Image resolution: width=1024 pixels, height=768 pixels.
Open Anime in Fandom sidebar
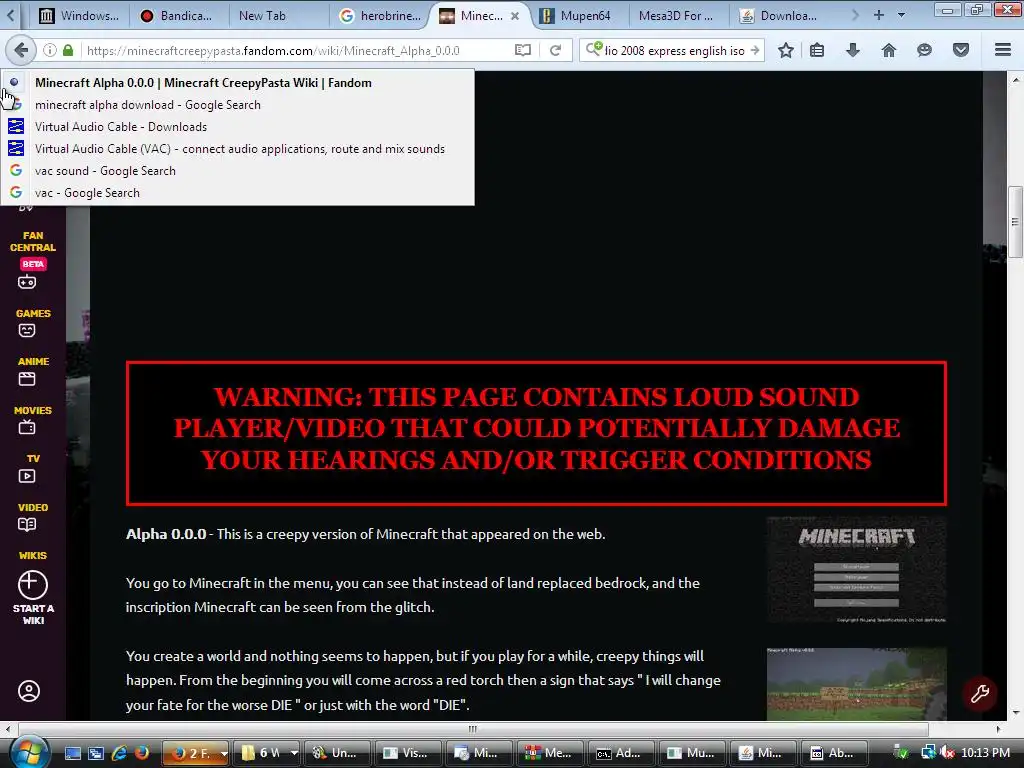tap(33, 371)
